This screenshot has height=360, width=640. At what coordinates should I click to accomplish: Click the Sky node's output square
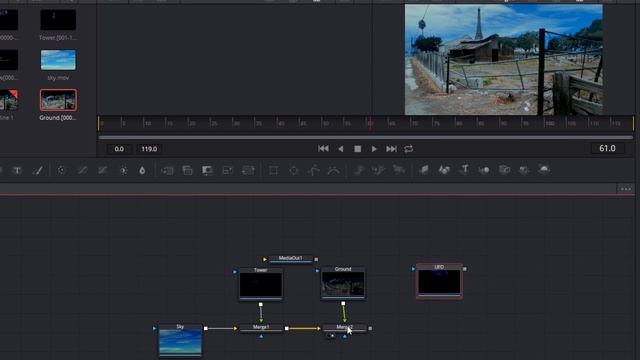click(206, 328)
